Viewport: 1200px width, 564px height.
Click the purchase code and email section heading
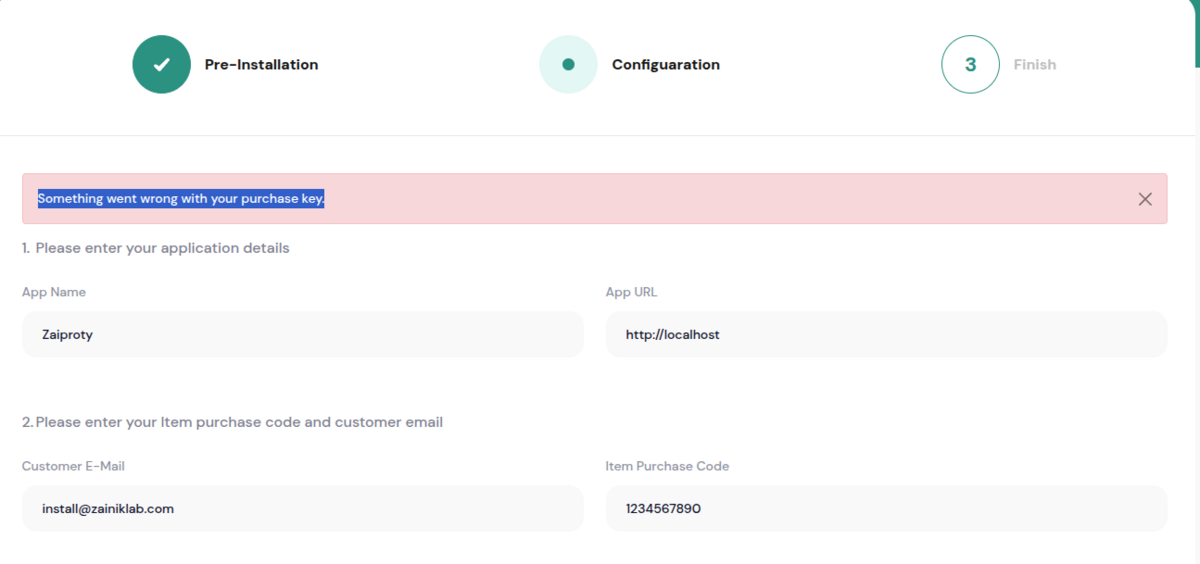(x=232, y=422)
